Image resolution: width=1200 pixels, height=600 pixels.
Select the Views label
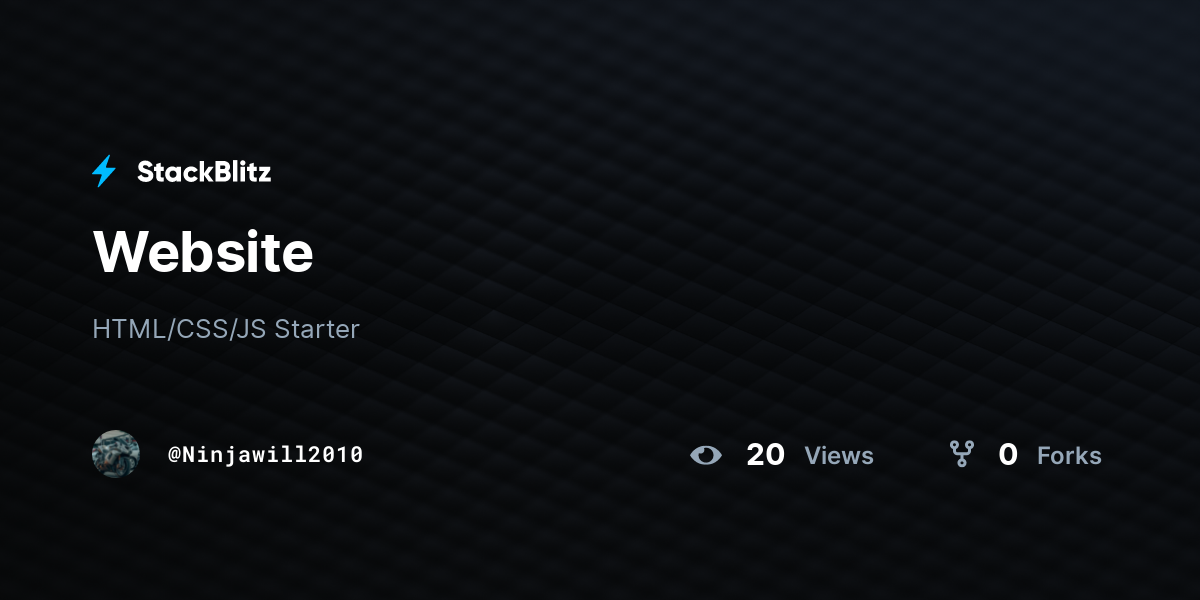839,455
